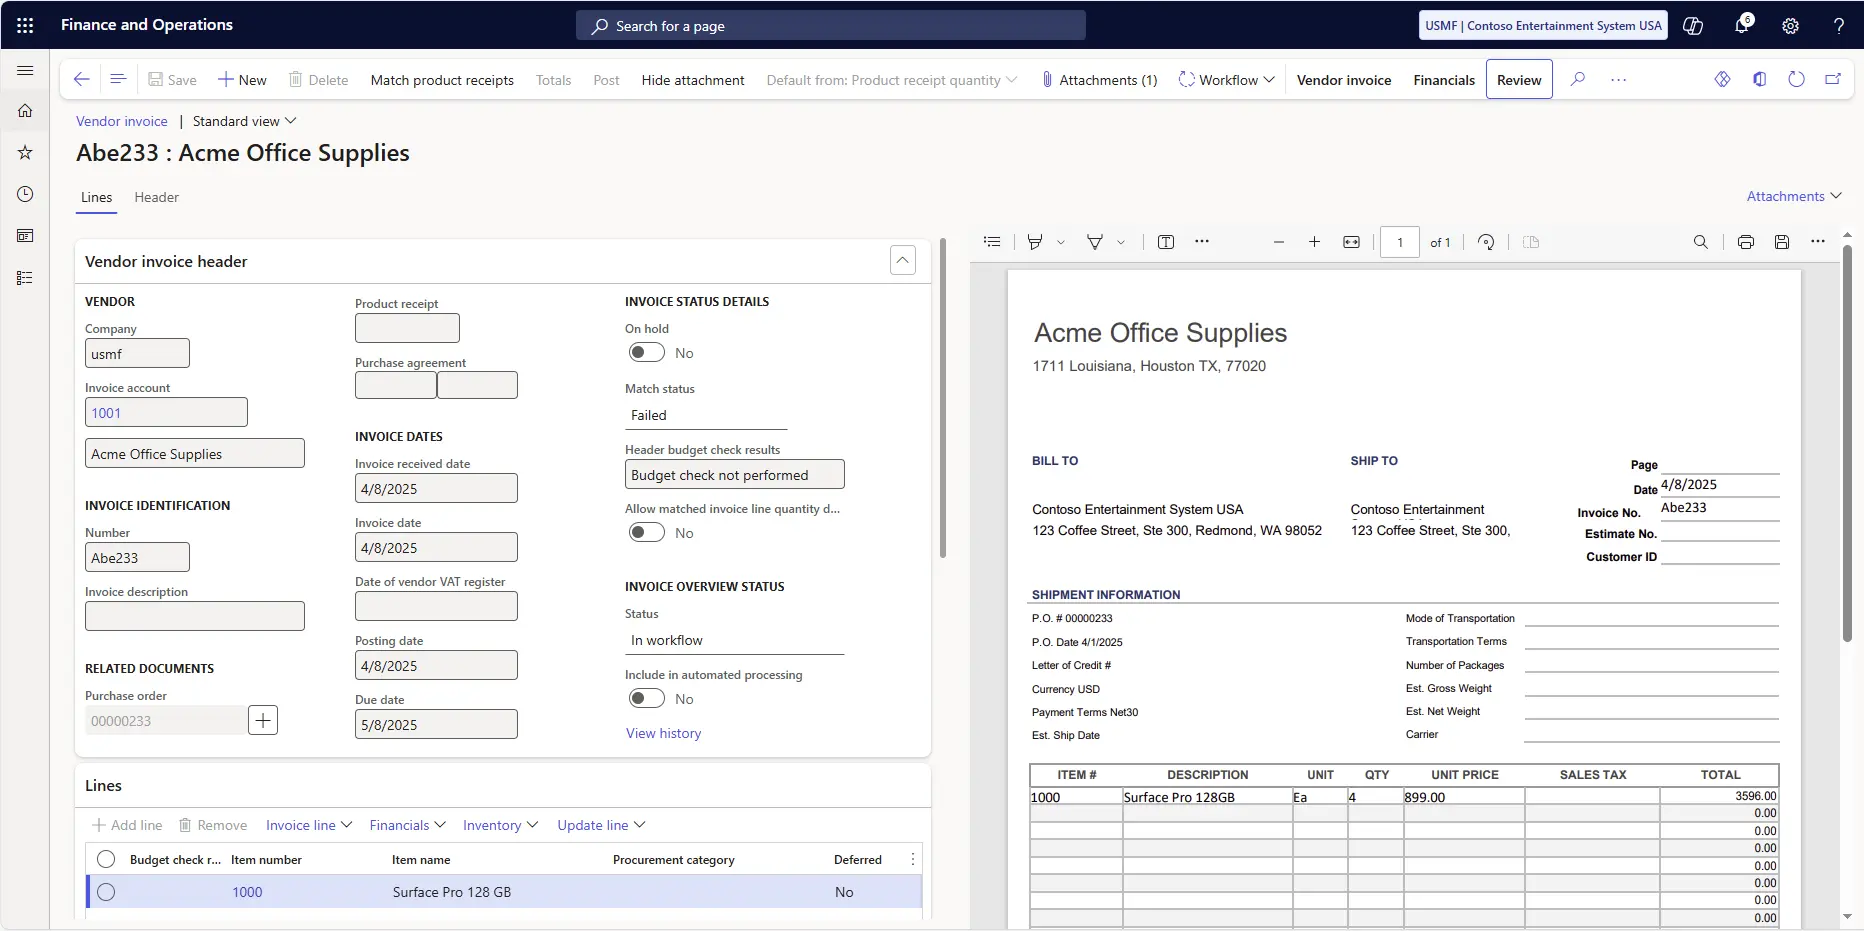The image size is (1864, 931).
Task: Select the Surface Pro line checkbox
Action: tap(106, 892)
